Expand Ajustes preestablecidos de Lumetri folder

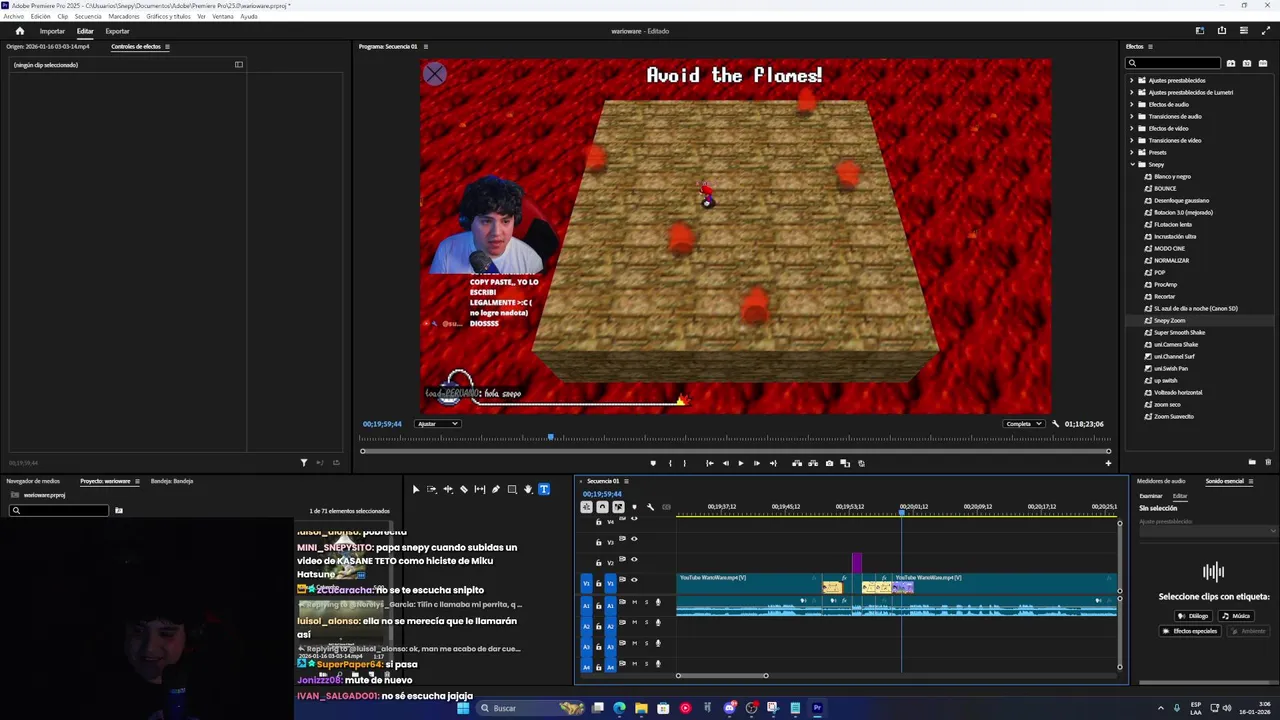click(1132, 92)
